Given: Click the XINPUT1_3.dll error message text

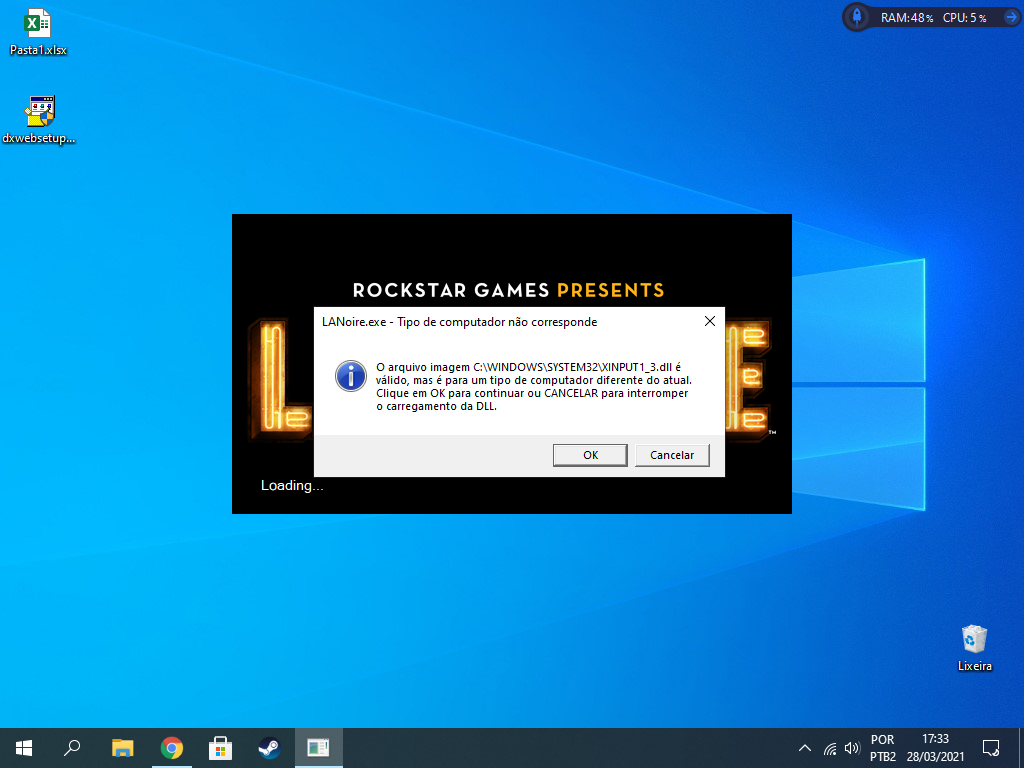Looking at the screenshot, I should coord(533,387).
